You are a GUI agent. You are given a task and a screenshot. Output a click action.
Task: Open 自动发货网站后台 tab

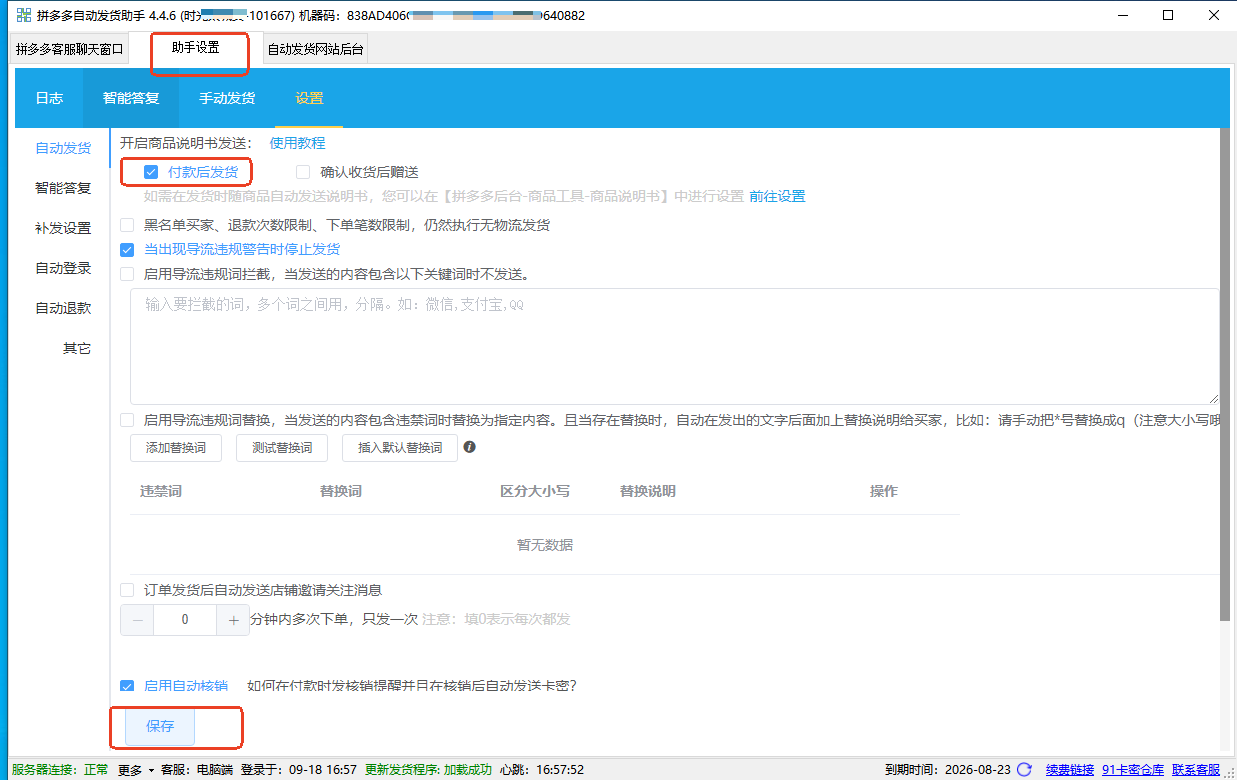315,49
